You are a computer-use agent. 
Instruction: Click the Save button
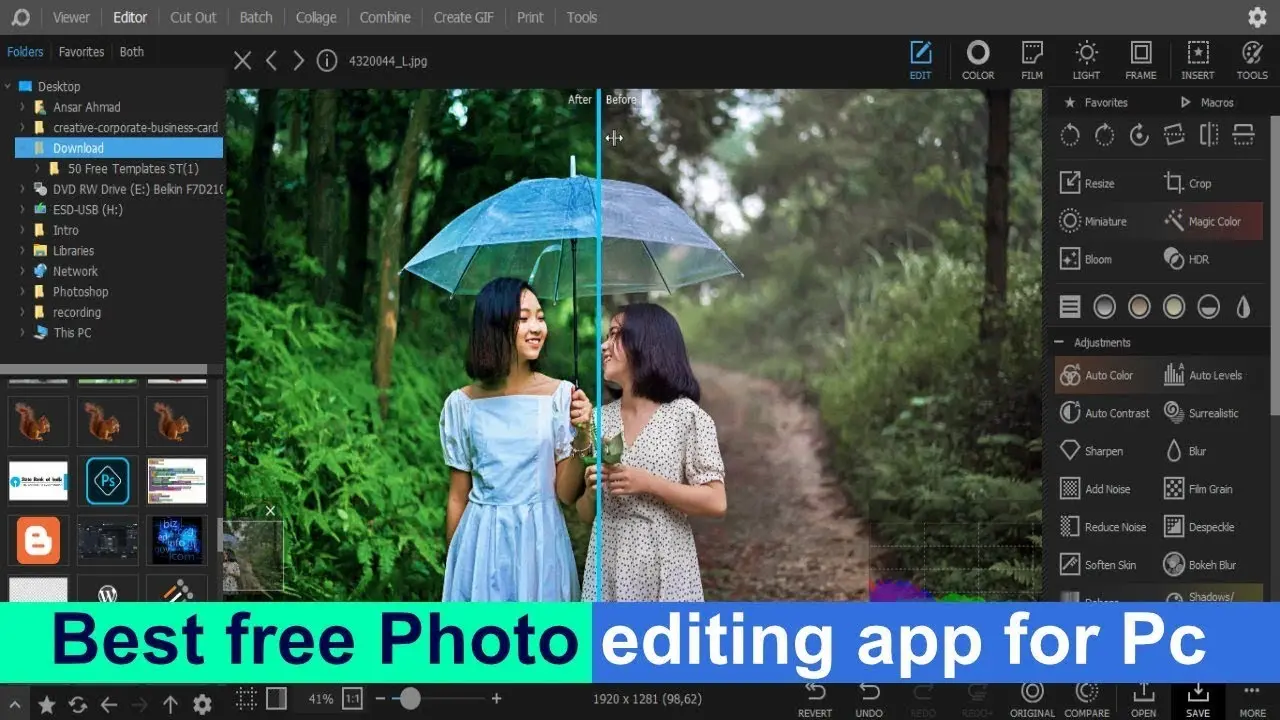click(x=1197, y=698)
